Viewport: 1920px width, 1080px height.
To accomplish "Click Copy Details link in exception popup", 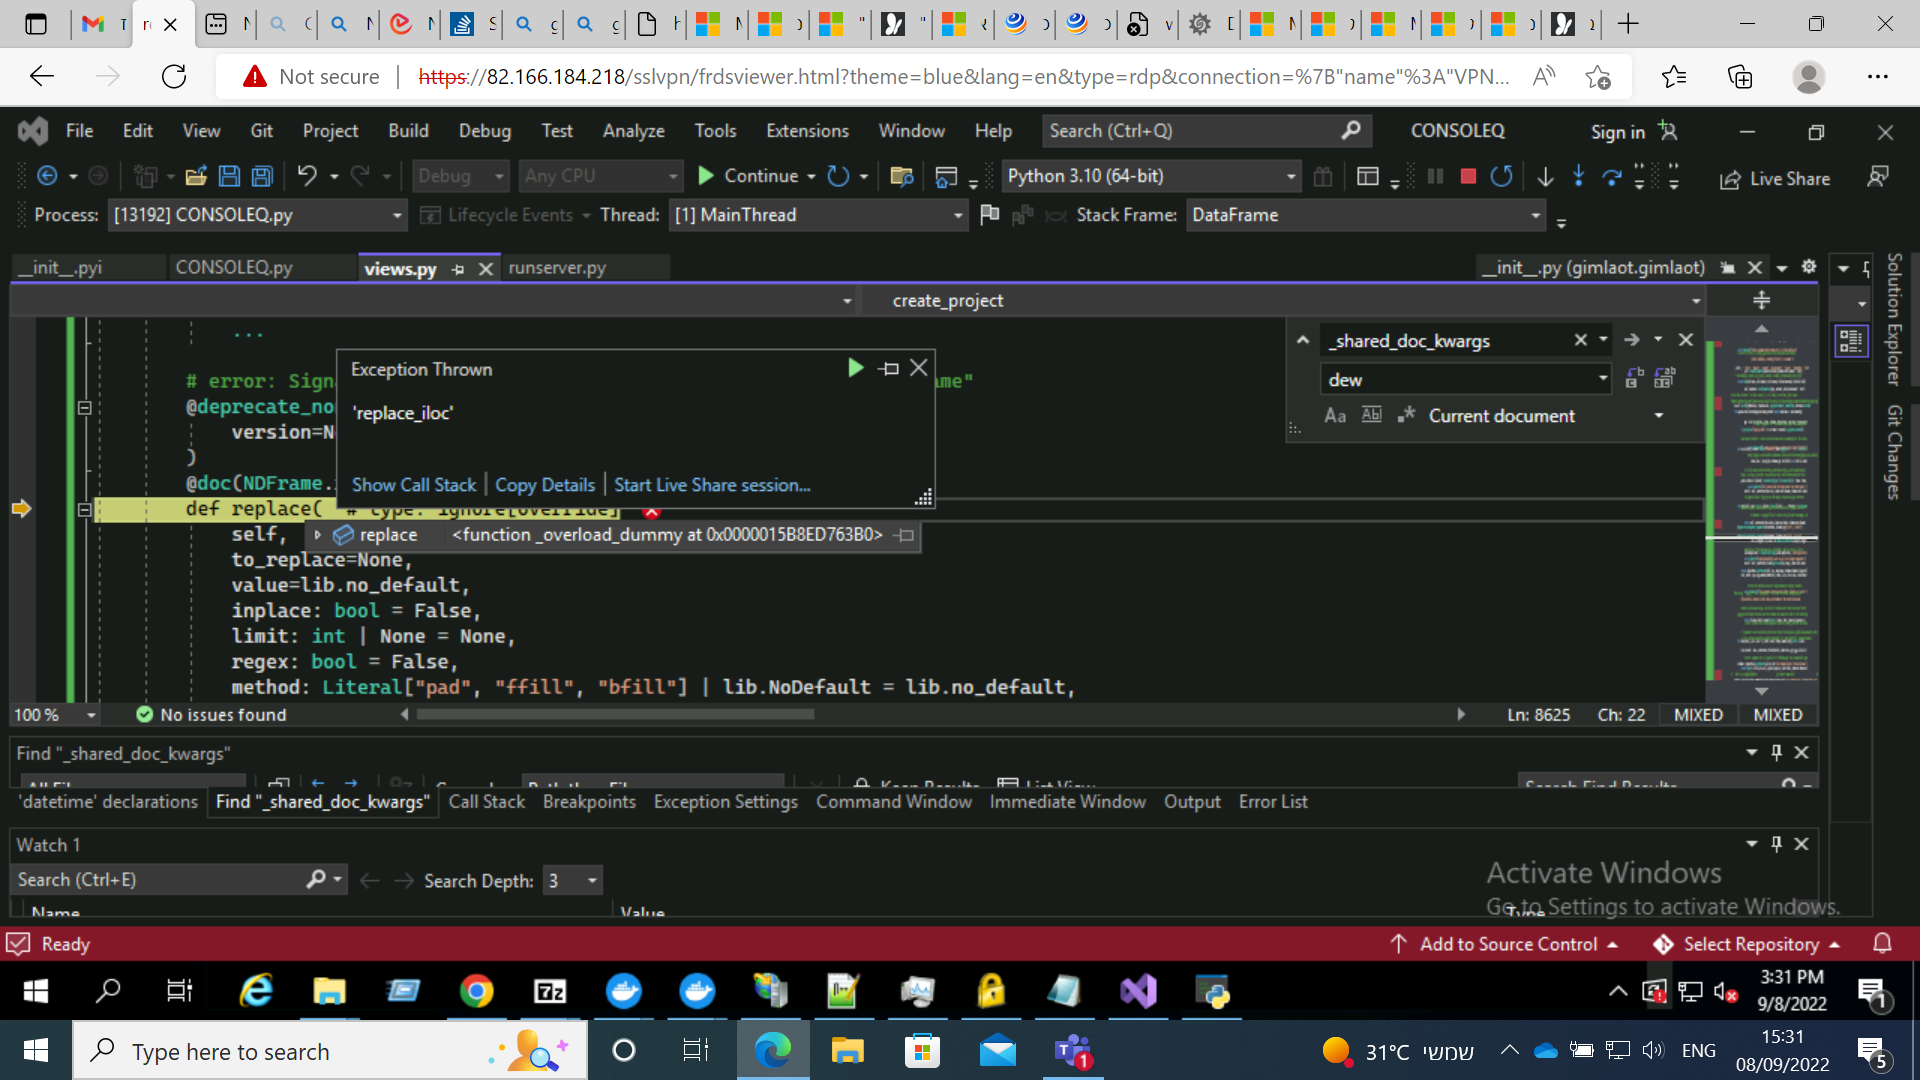I will pyautogui.click(x=545, y=485).
